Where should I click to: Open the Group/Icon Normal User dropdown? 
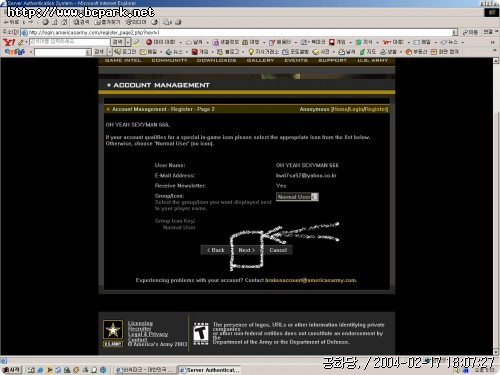point(297,197)
